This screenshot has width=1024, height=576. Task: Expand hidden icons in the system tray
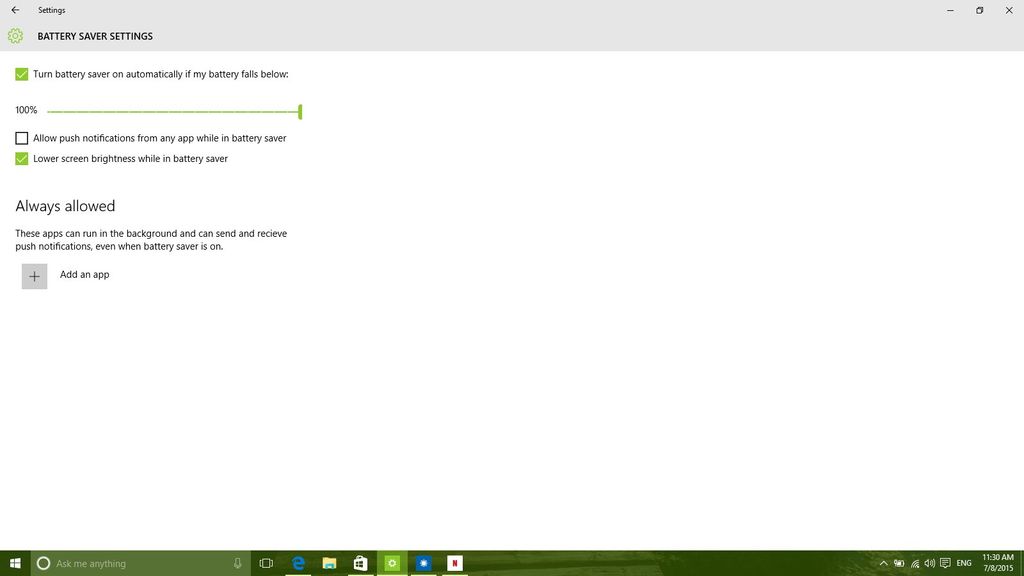click(x=883, y=563)
